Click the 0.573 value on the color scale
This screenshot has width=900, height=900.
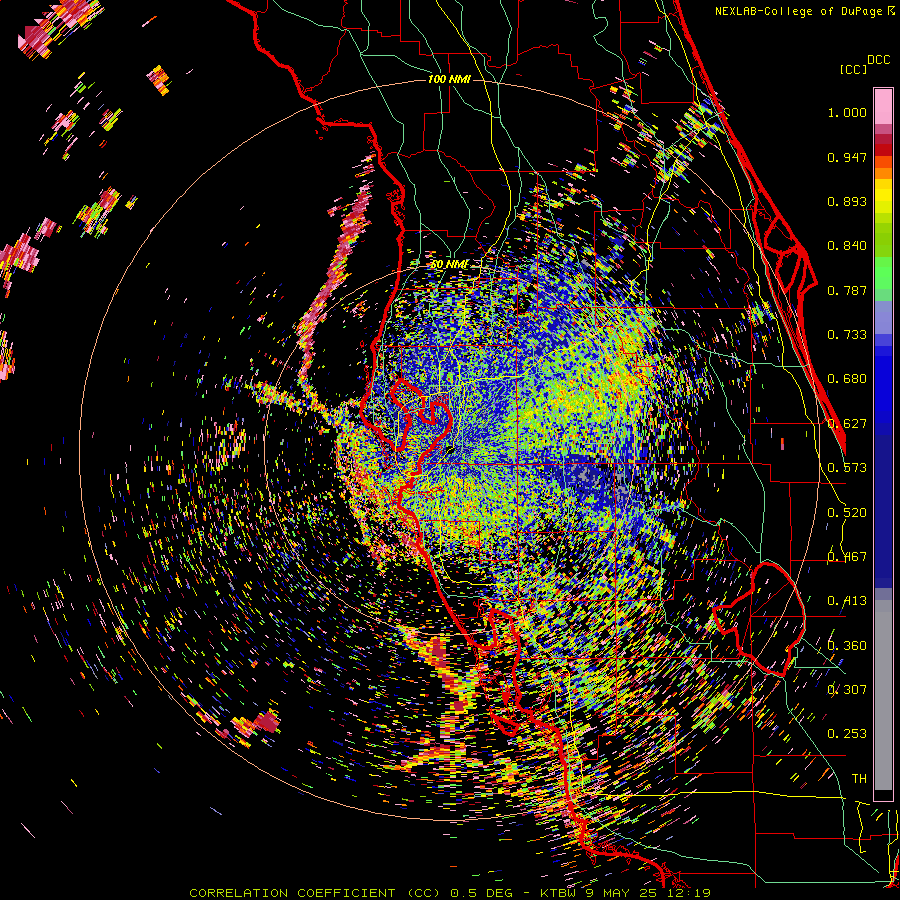point(847,468)
